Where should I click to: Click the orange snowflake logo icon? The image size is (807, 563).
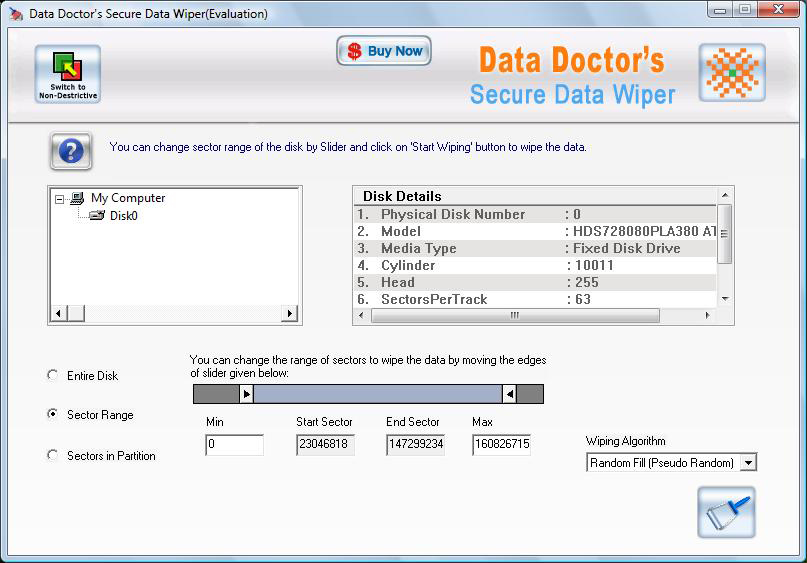coord(732,73)
